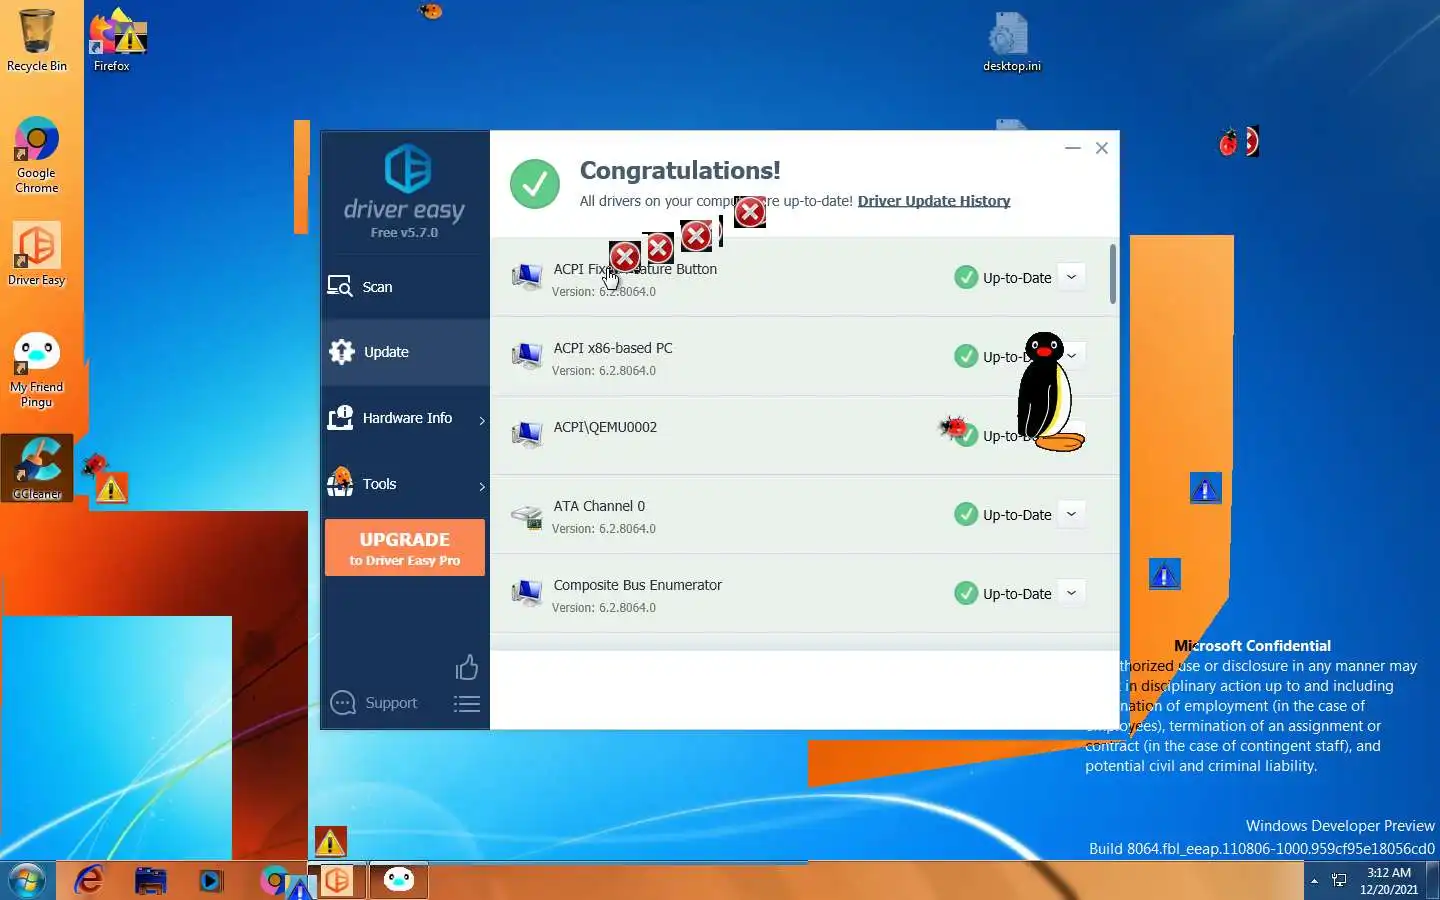Image resolution: width=1440 pixels, height=900 pixels.
Task: Expand dropdown for ATA Channel 0
Action: (1071, 514)
